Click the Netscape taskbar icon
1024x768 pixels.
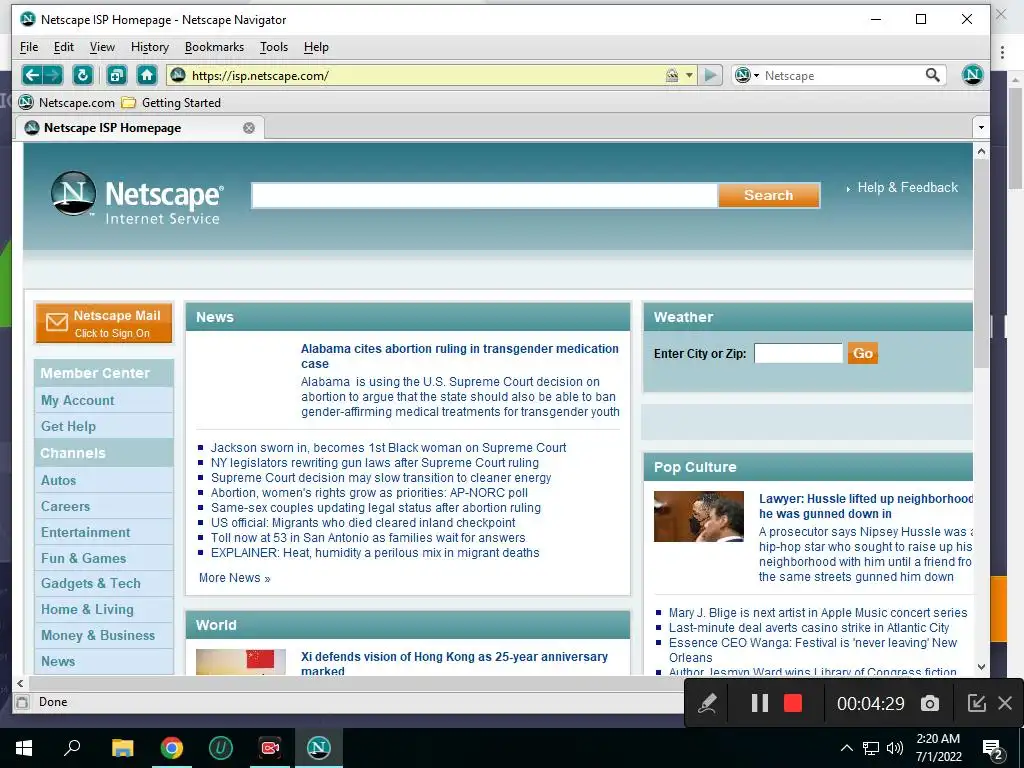[319, 748]
